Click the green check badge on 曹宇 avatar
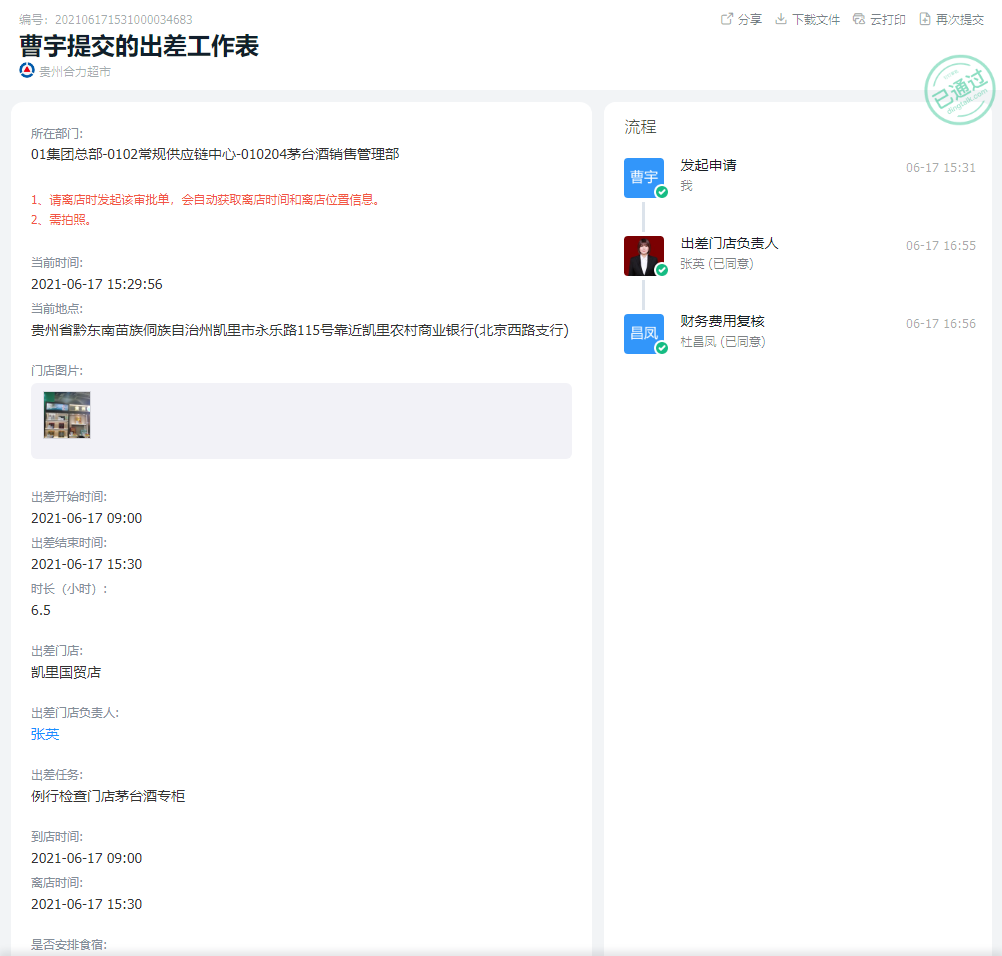The image size is (1002, 956). [661, 192]
